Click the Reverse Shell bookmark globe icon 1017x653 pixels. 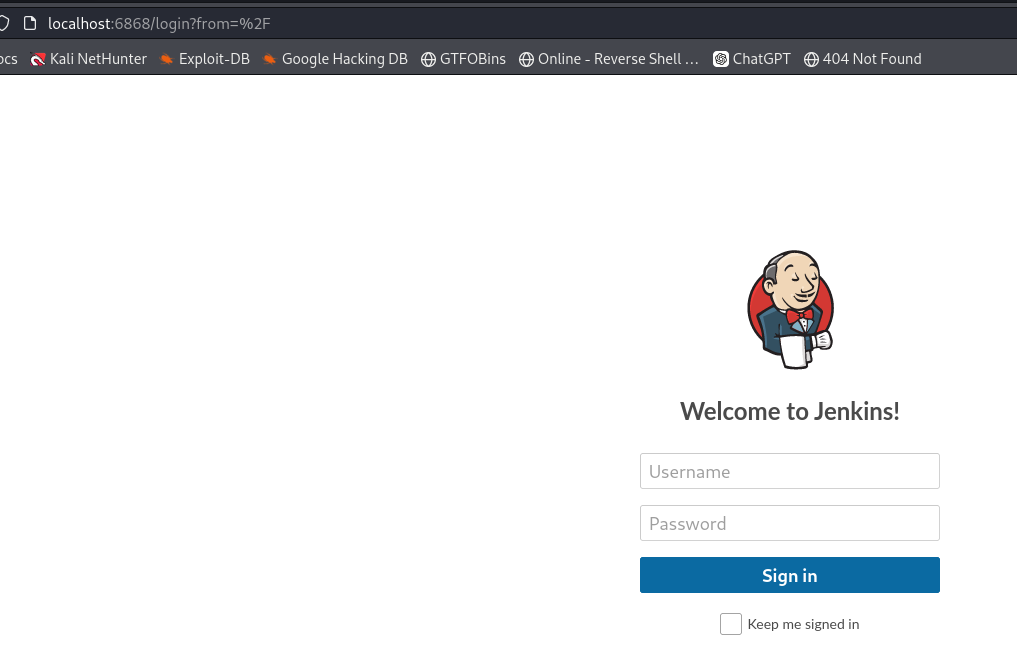526,59
